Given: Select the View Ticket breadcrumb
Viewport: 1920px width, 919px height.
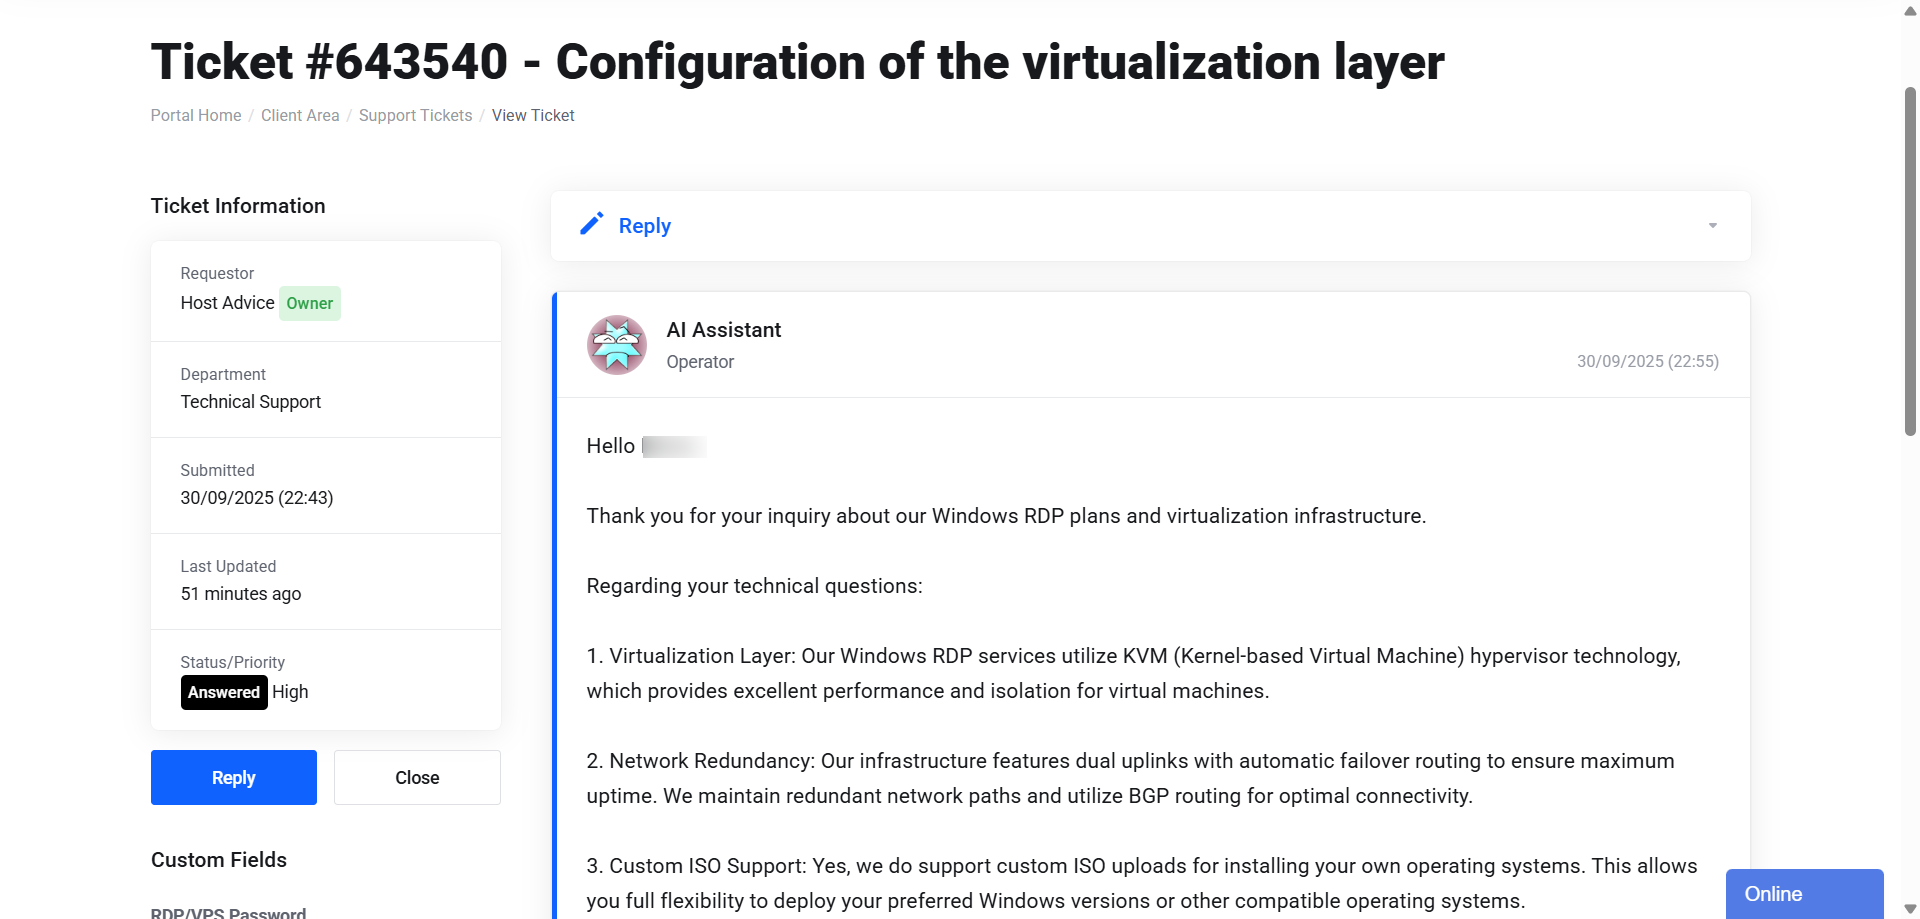Looking at the screenshot, I should (x=533, y=115).
